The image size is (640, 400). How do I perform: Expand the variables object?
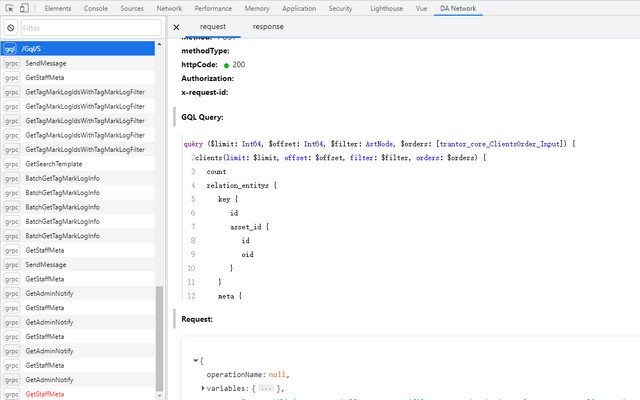(x=203, y=388)
